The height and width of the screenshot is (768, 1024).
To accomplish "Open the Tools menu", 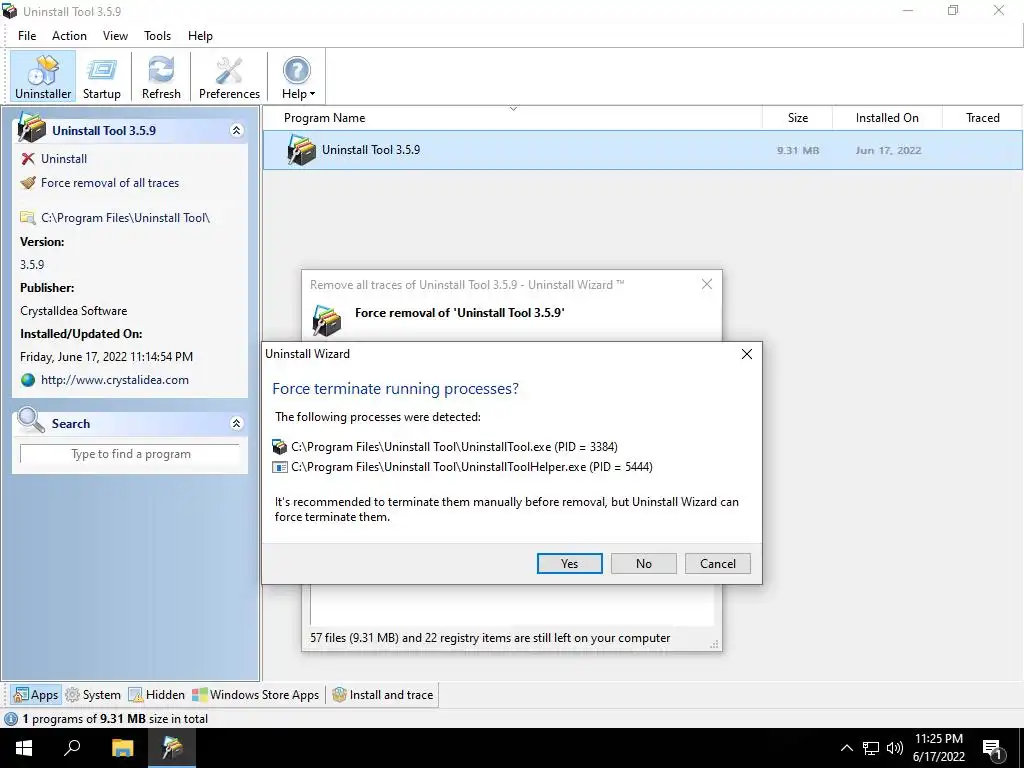I will [157, 36].
